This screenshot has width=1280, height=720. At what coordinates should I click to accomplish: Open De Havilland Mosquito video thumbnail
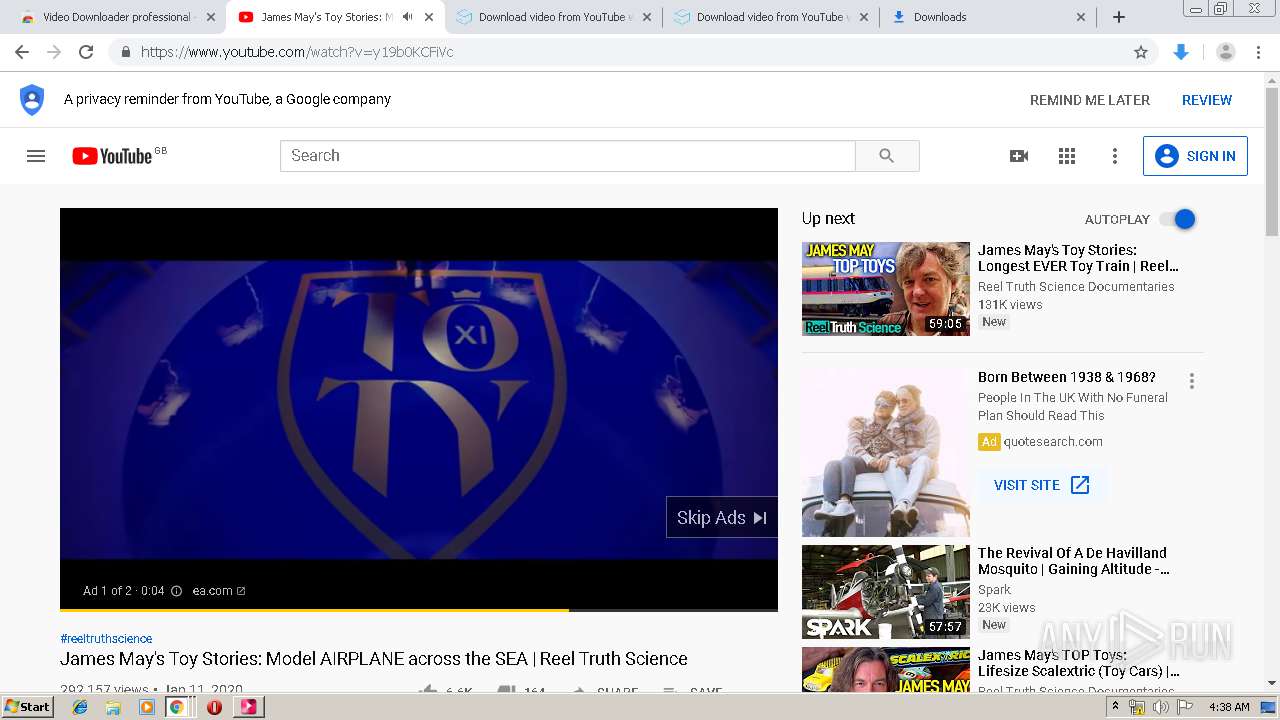(886, 592)
